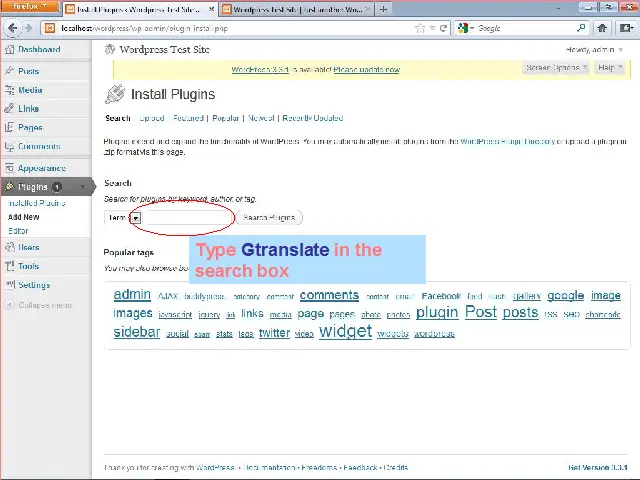This screenshot has width=640, height=480.
Task: Click the WordPress logo beside the site title
Action: pos(110,49)
